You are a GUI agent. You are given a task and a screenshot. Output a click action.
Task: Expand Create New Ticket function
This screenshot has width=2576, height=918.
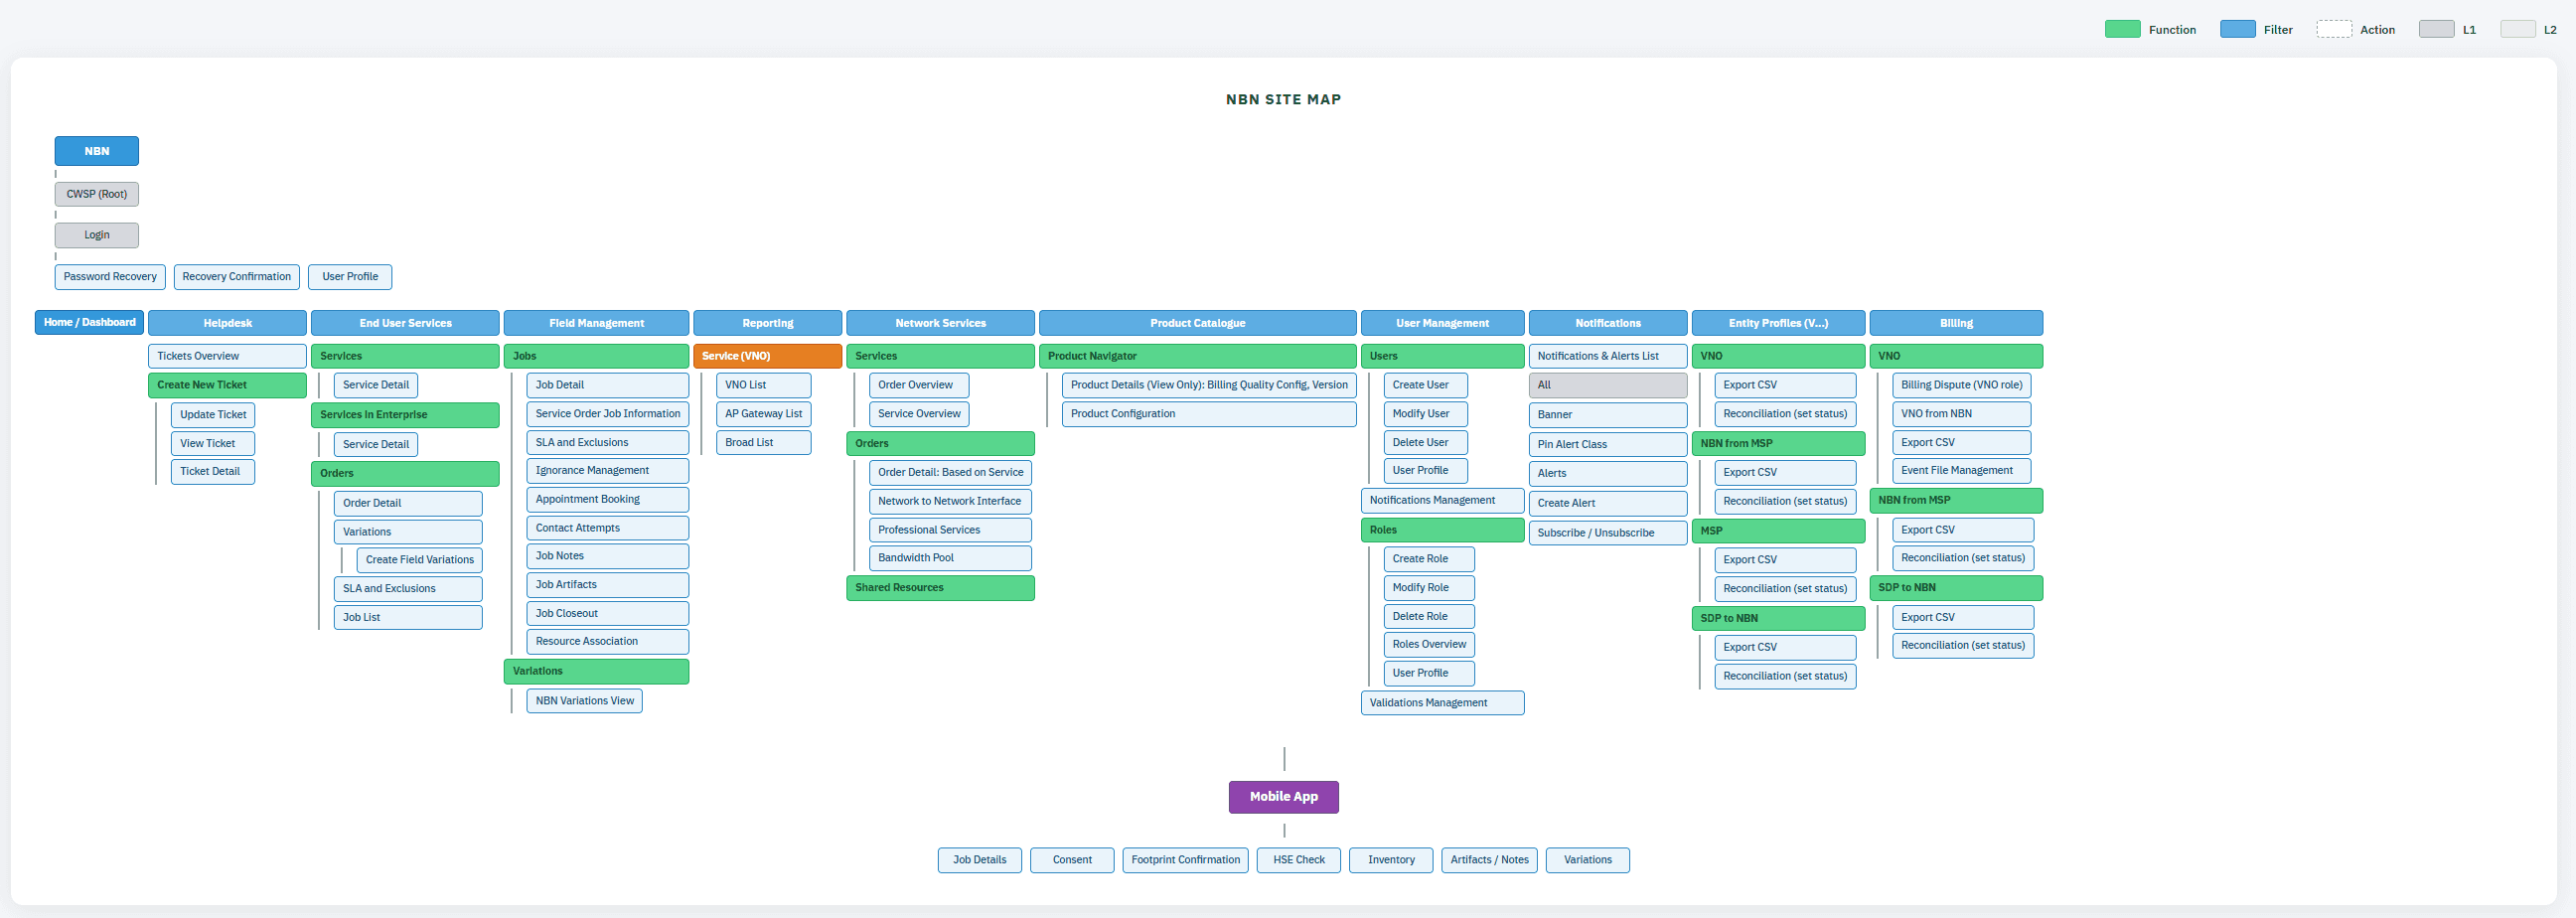tap(228, 385)
